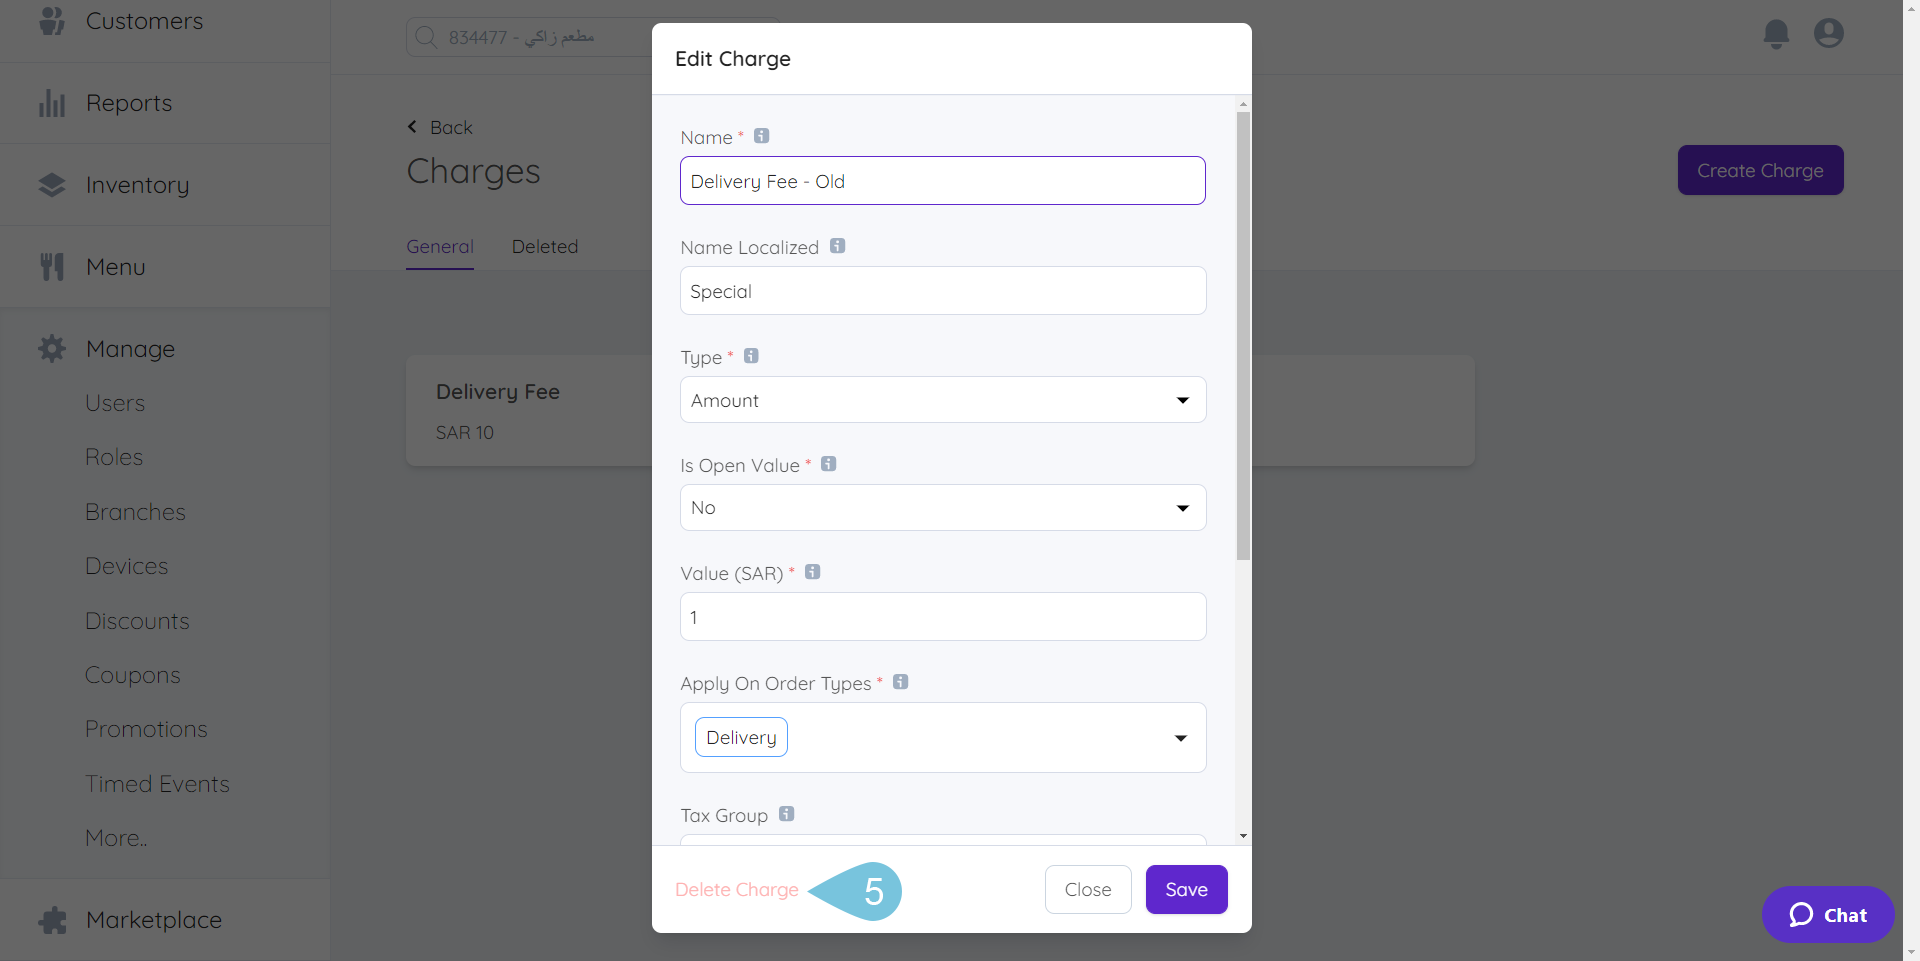Focus the Name Localized field
This screenshot has width=1920, height=961.
[943, 291]
